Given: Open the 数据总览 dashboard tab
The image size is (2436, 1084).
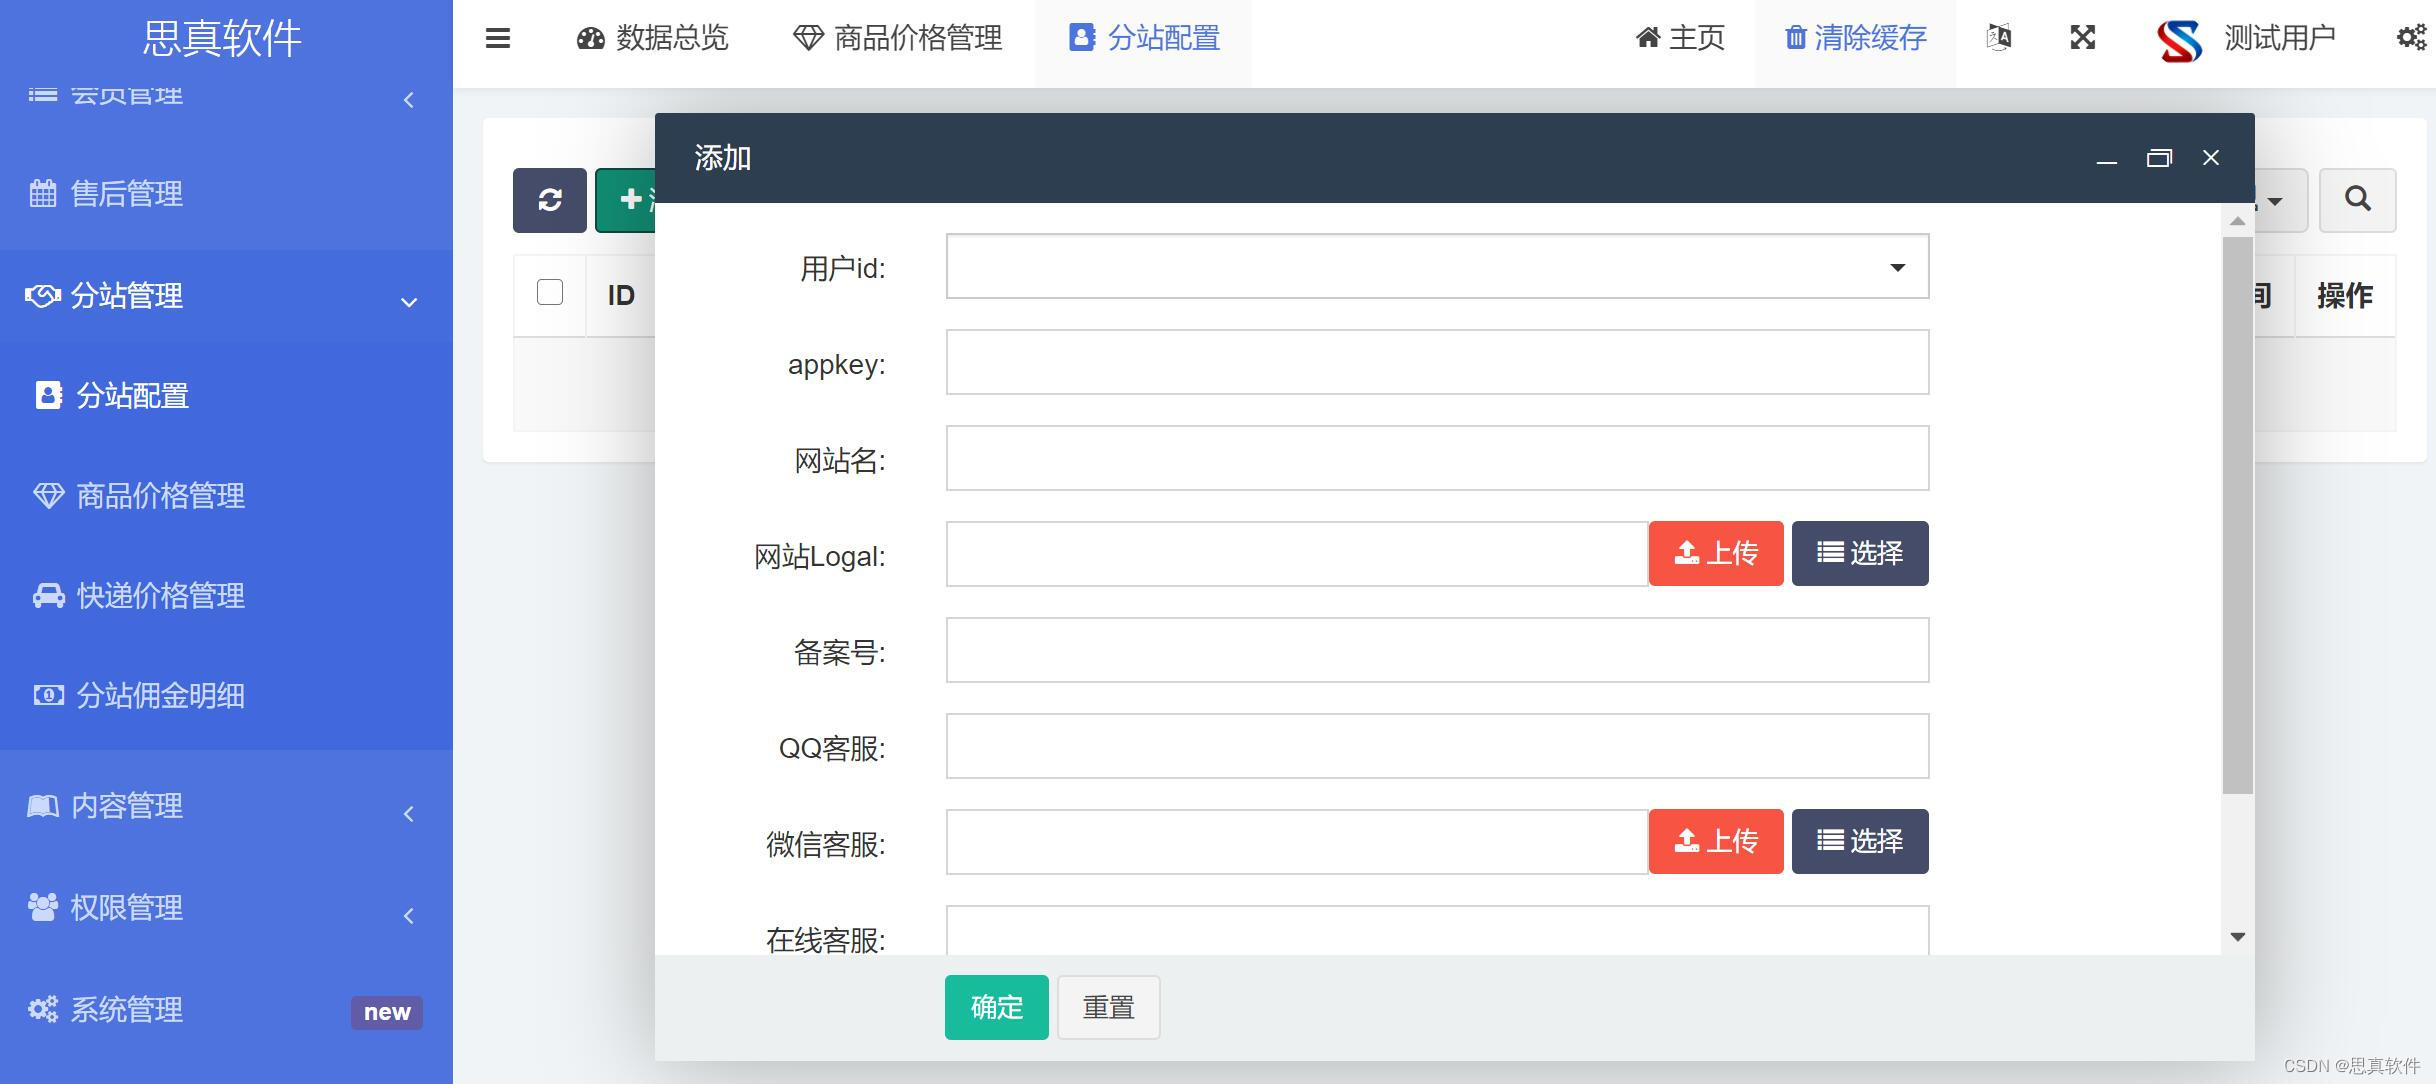Looking at the screenshot, I should 652,38.
